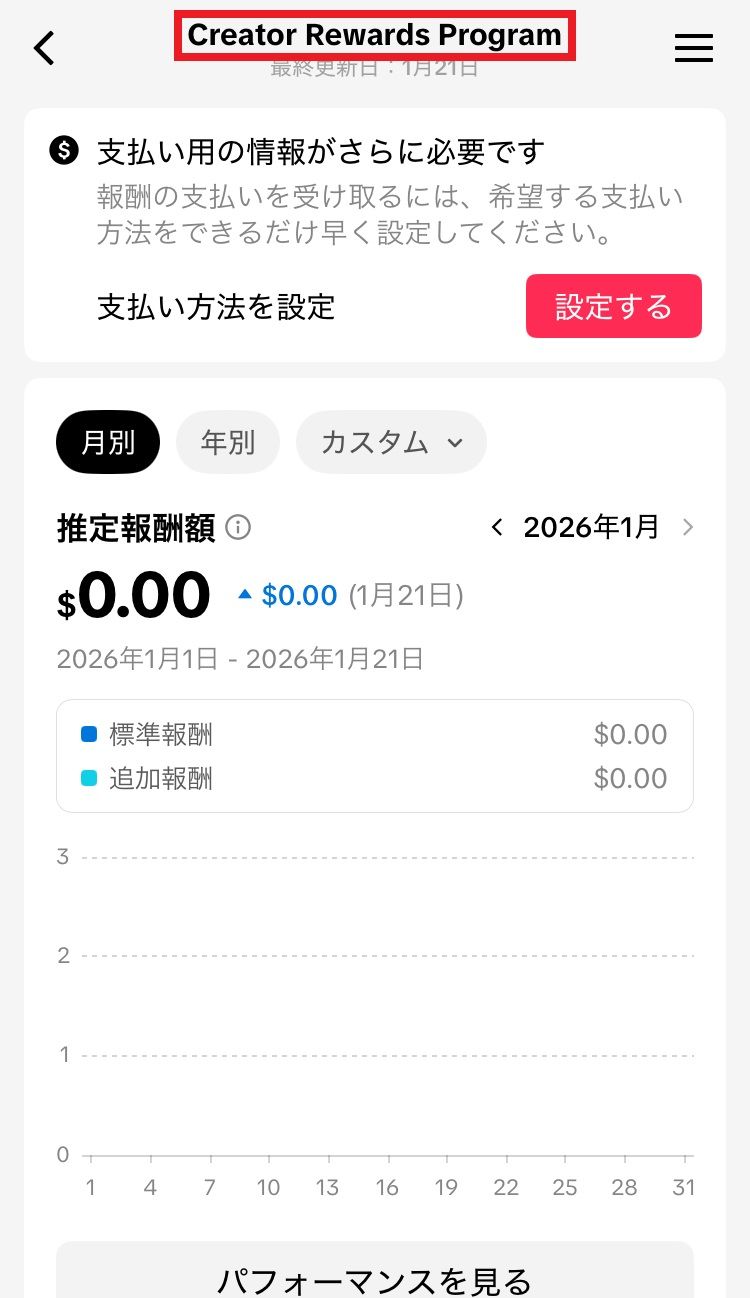This screenshot has width=750, height=1298.
Task: Switch to the 年別 yearly tab
Action: click(x=228, y=442)
